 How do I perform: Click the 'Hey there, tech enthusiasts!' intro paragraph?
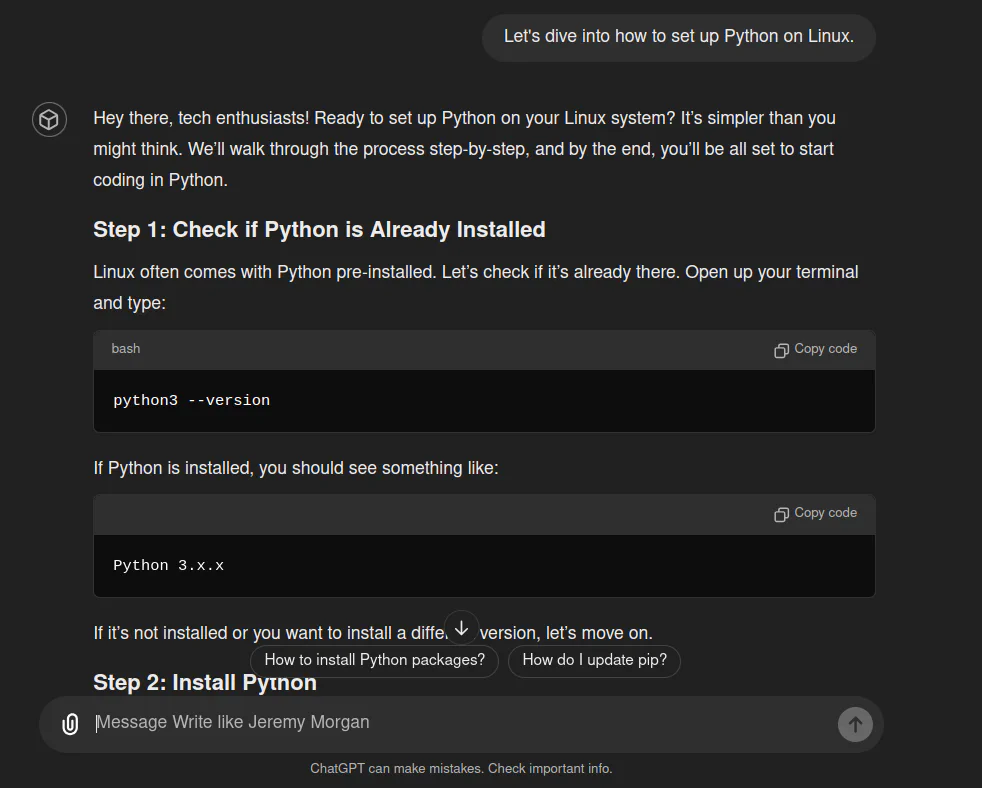tap(465, 149)
